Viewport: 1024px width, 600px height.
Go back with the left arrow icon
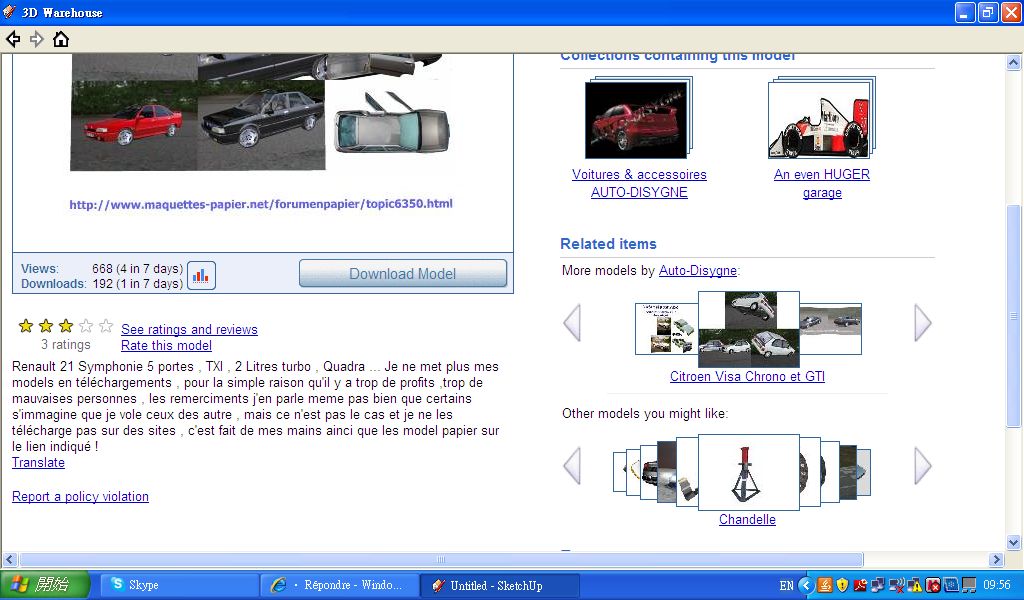point(13,40)
